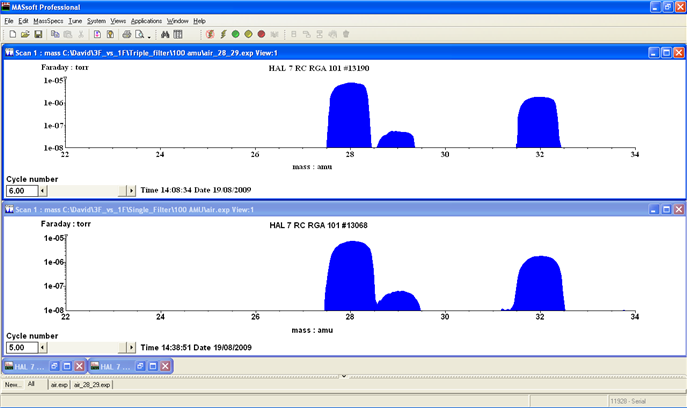
Task: Click the Print toolbar icon
Action: [126, 34]
